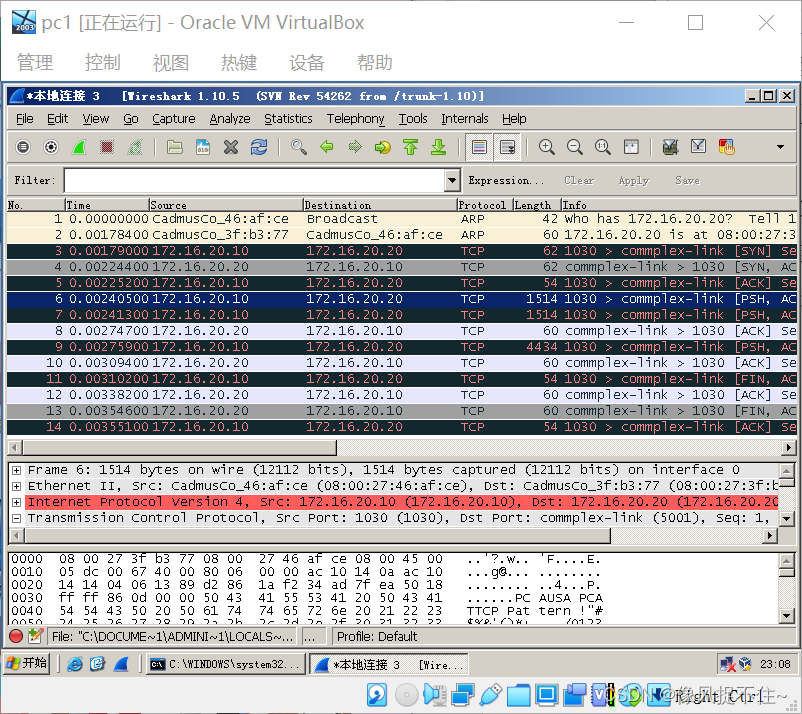
Task: Select packet 9 with length 4434
Action: [402, 347]
